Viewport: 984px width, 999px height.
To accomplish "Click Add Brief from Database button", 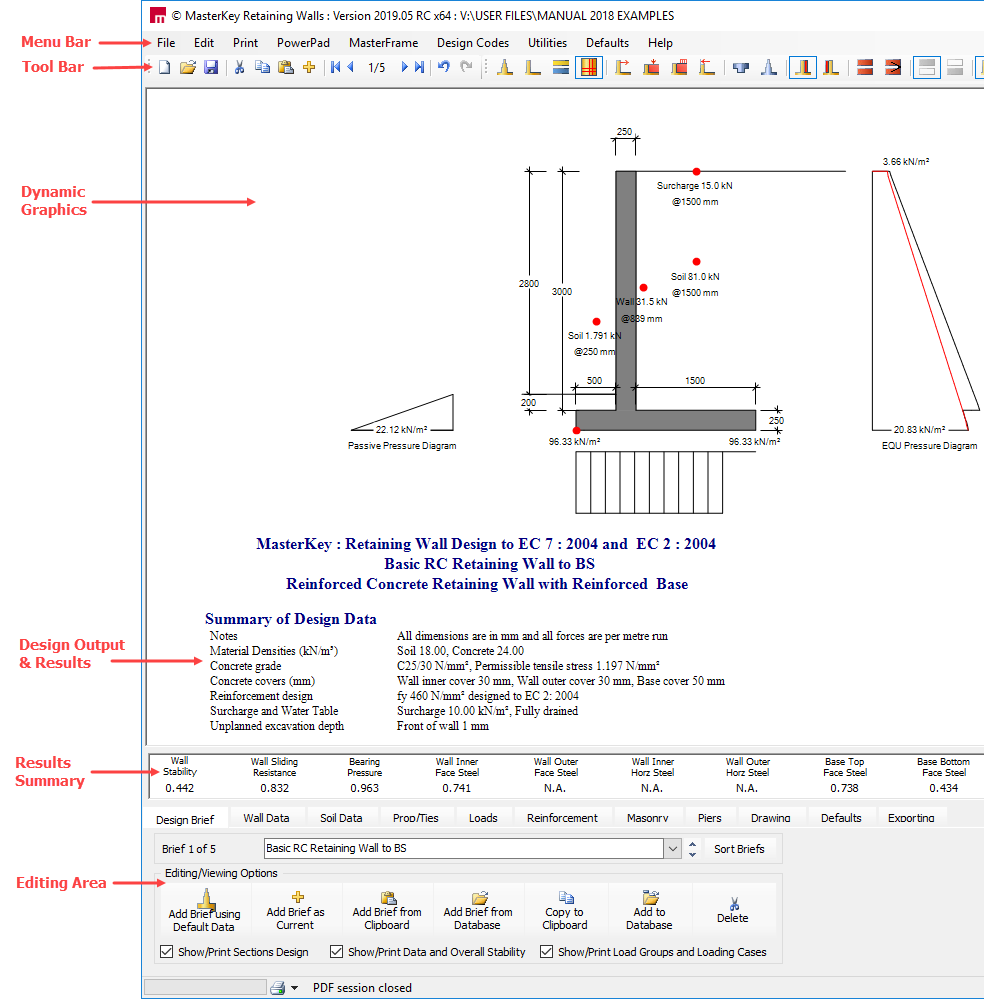I will 478,909.
